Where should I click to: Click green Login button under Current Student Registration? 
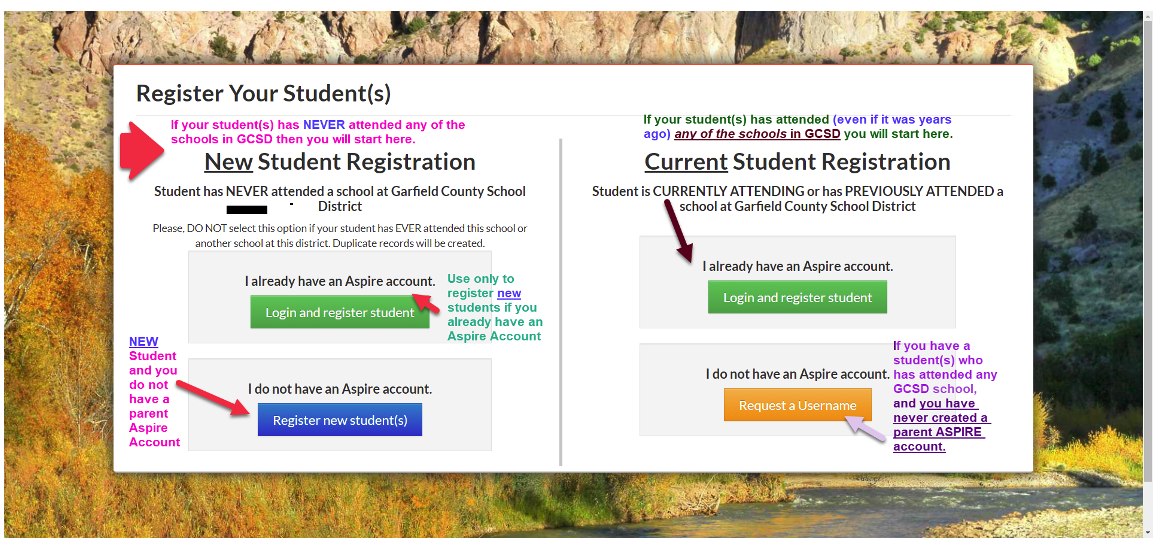tap(797, 298)
